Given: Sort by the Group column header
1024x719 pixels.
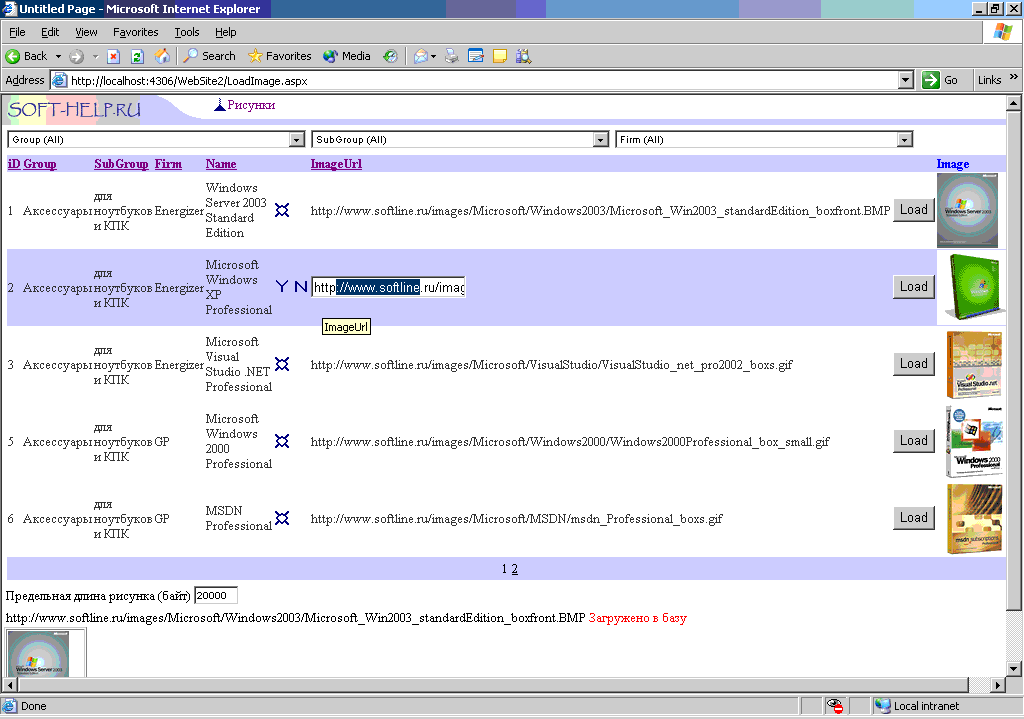Looking at the screenshot, I should tap(40, 164).
